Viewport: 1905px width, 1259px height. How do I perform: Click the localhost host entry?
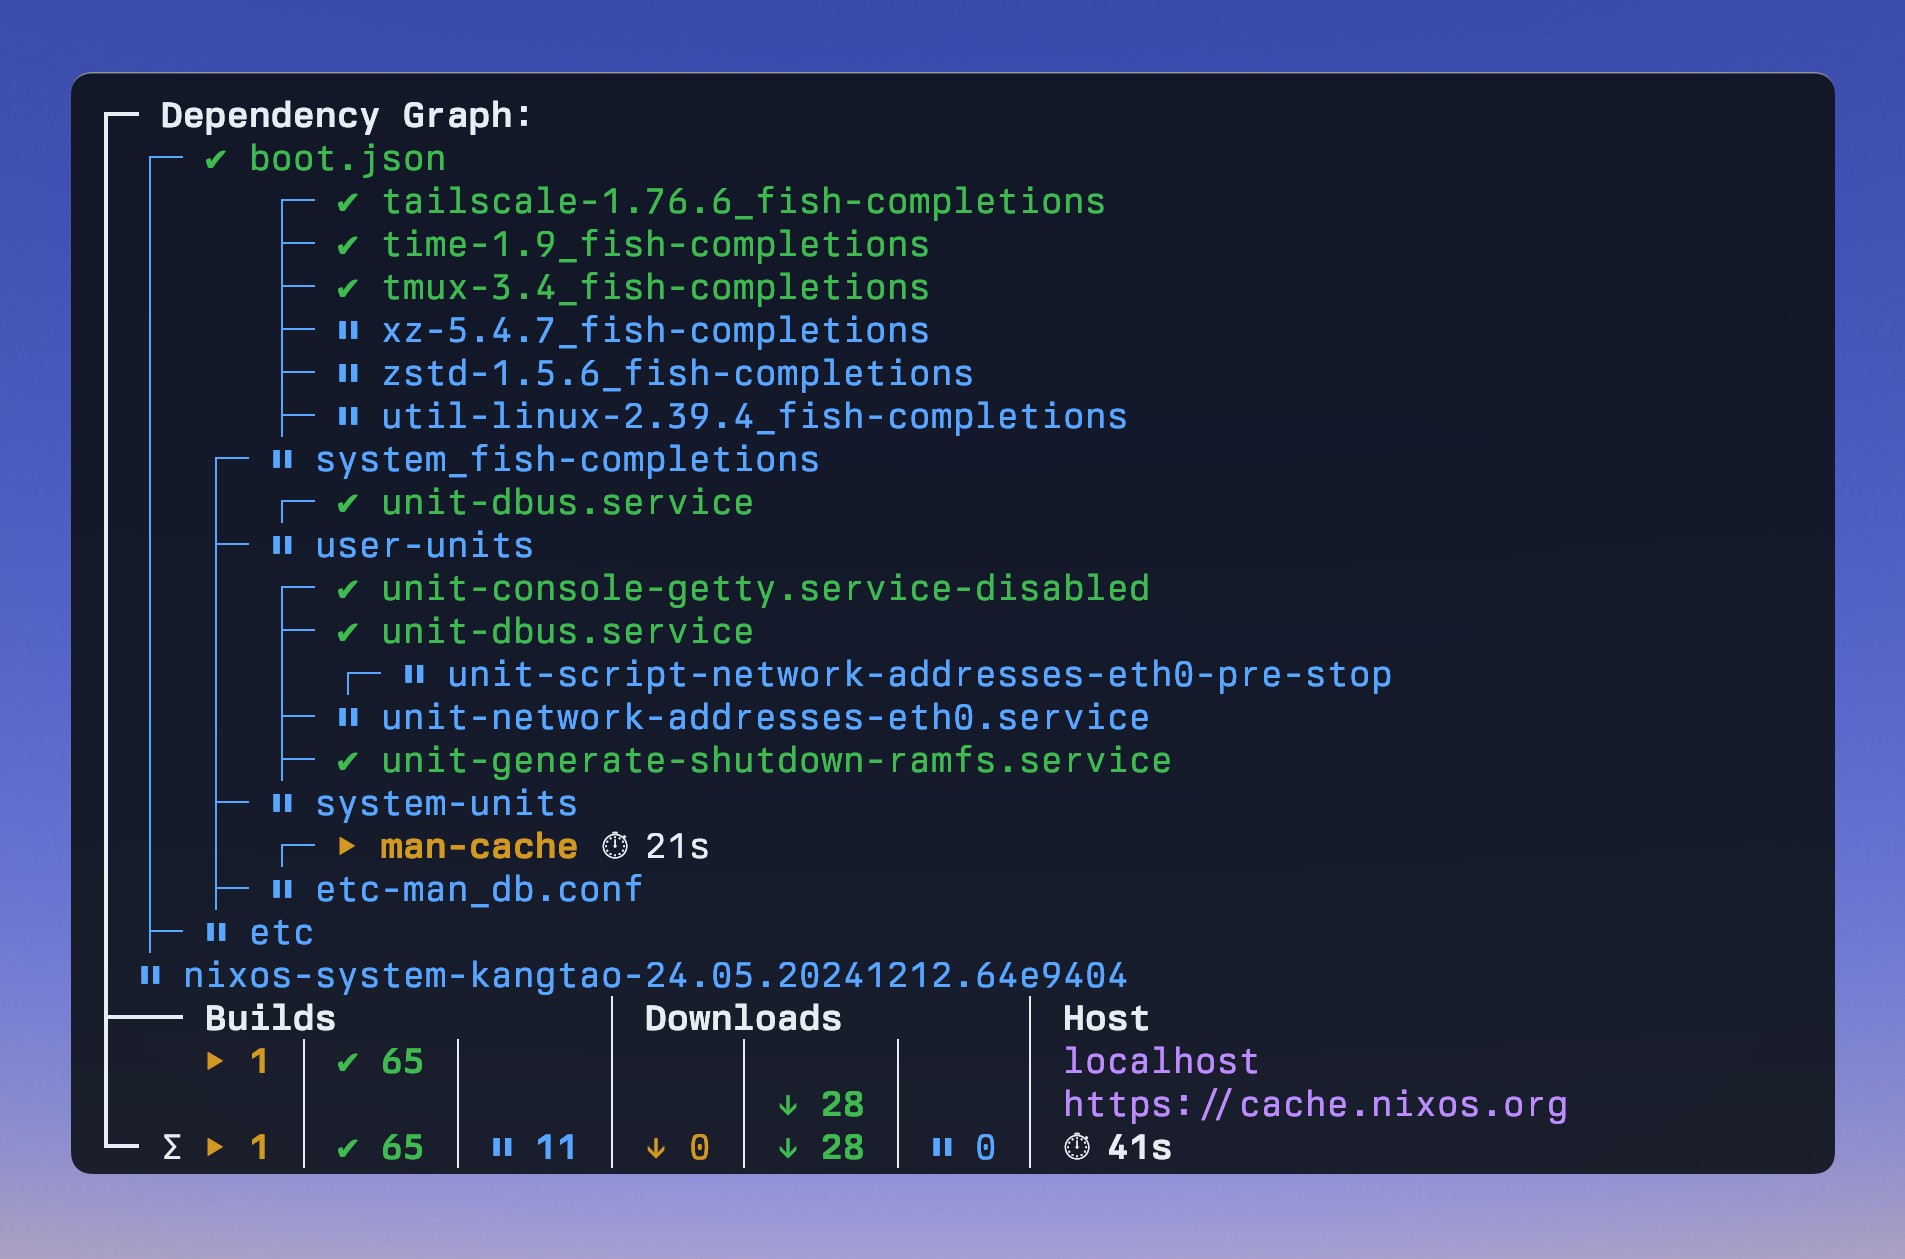[1160, 1061]
